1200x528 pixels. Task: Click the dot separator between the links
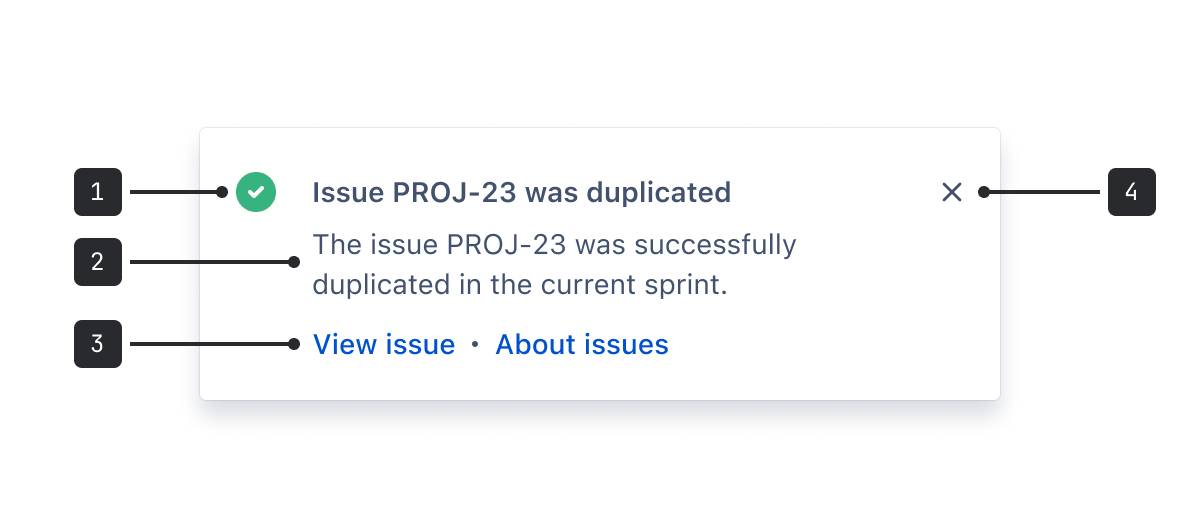point(475,345)
